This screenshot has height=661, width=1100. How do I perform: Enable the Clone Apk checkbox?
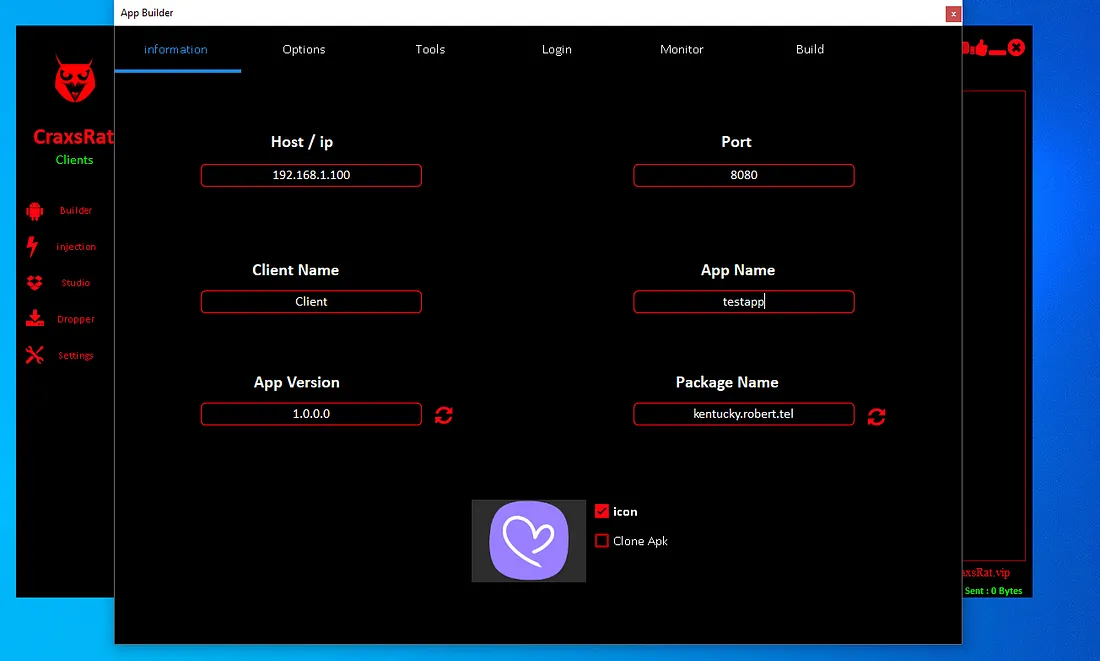click(602, 541)
